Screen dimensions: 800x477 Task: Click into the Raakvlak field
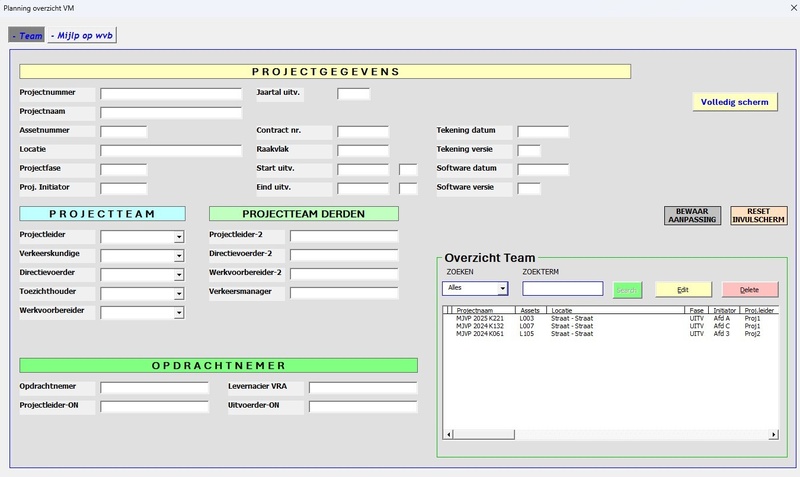tap(363, 150)
